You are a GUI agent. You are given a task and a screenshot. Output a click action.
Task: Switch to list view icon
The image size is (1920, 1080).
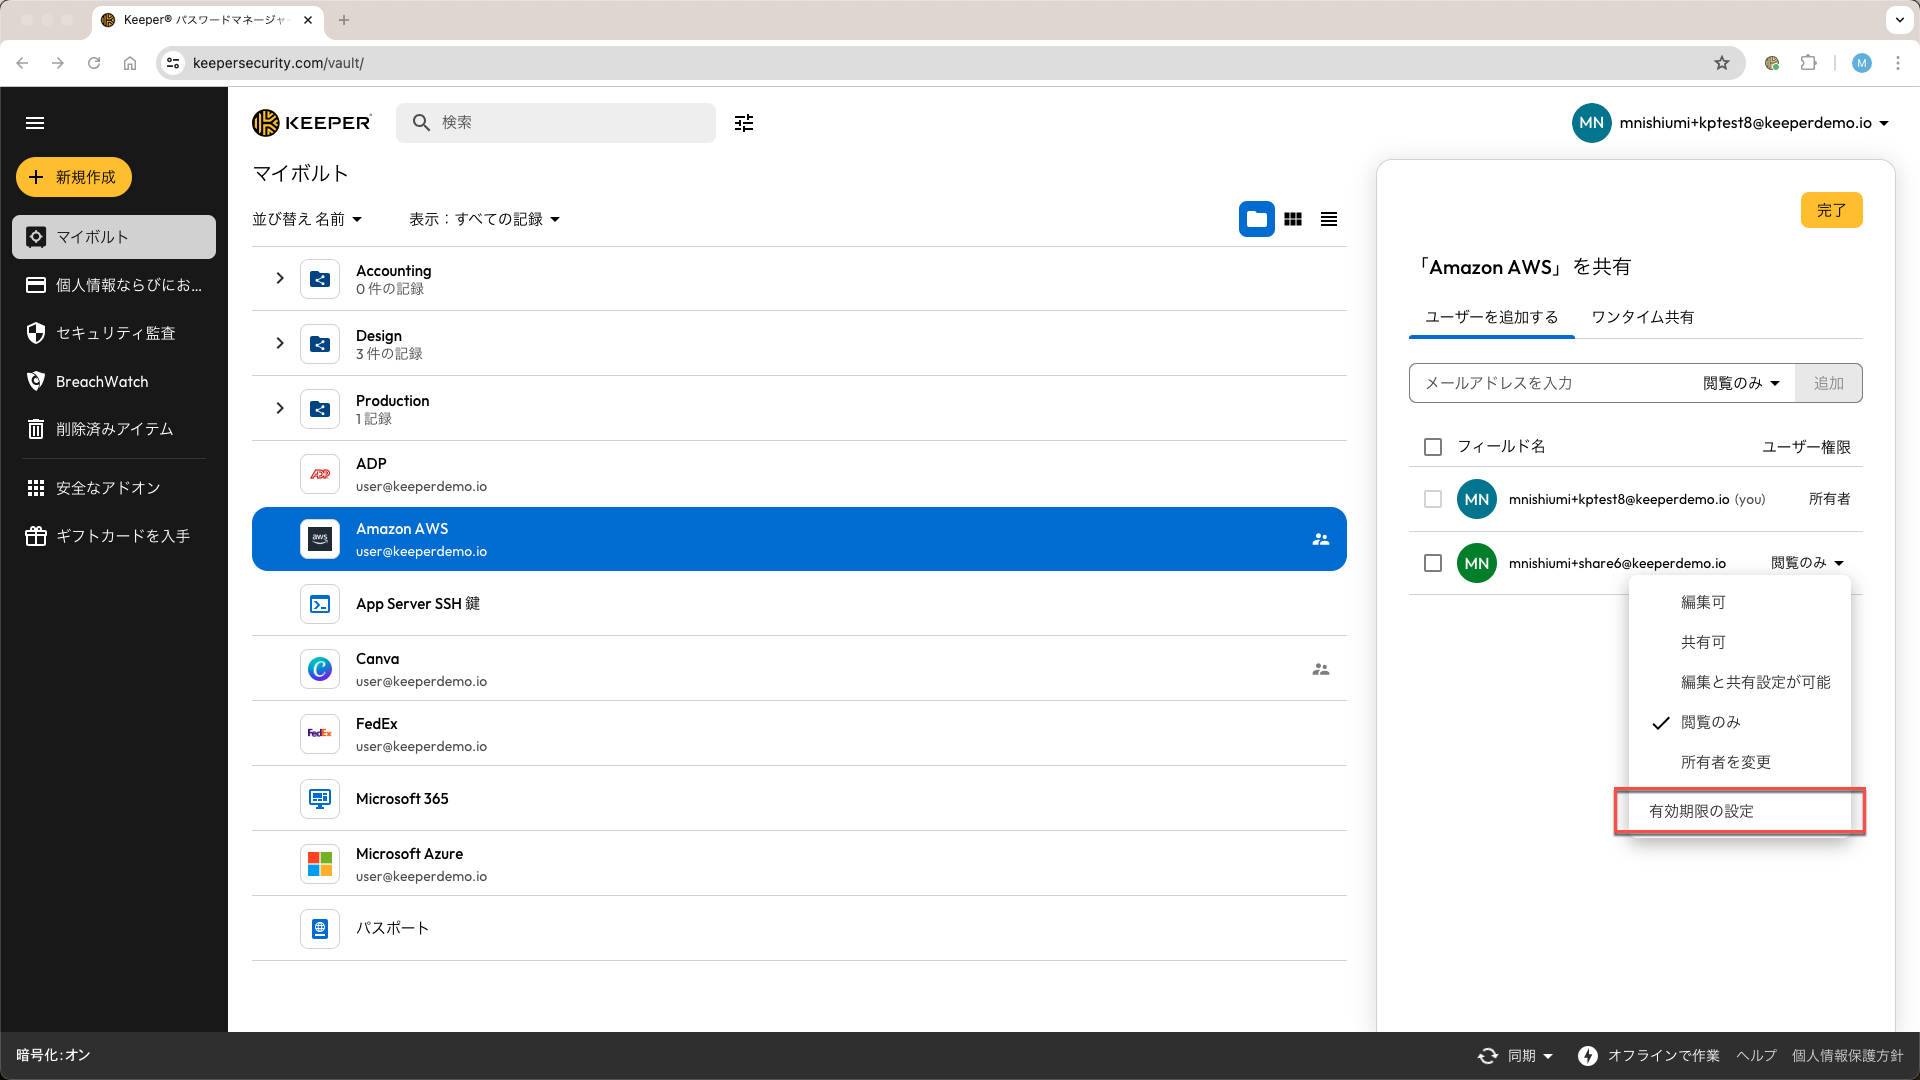pos(1329,219)
